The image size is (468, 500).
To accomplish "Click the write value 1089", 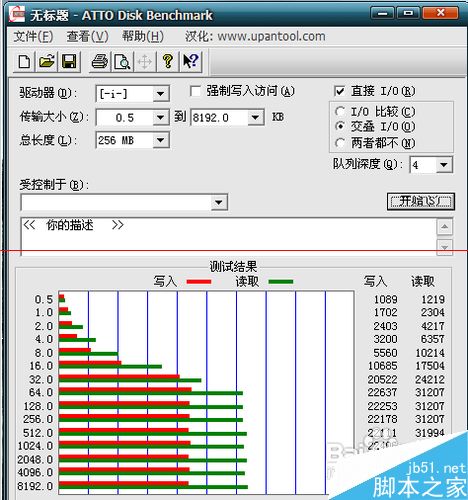I will pyautogui.click(x=386, y=299).
